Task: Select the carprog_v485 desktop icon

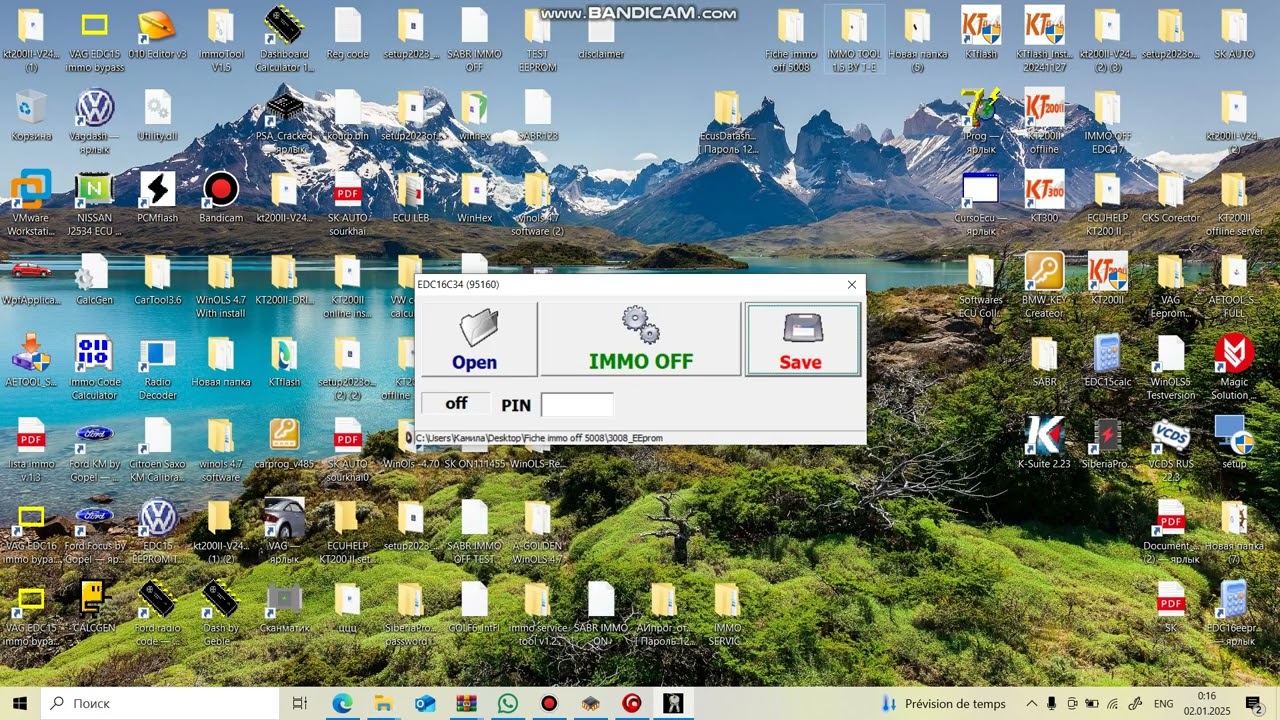Action: pyautogui.click(x=285, y=444)
